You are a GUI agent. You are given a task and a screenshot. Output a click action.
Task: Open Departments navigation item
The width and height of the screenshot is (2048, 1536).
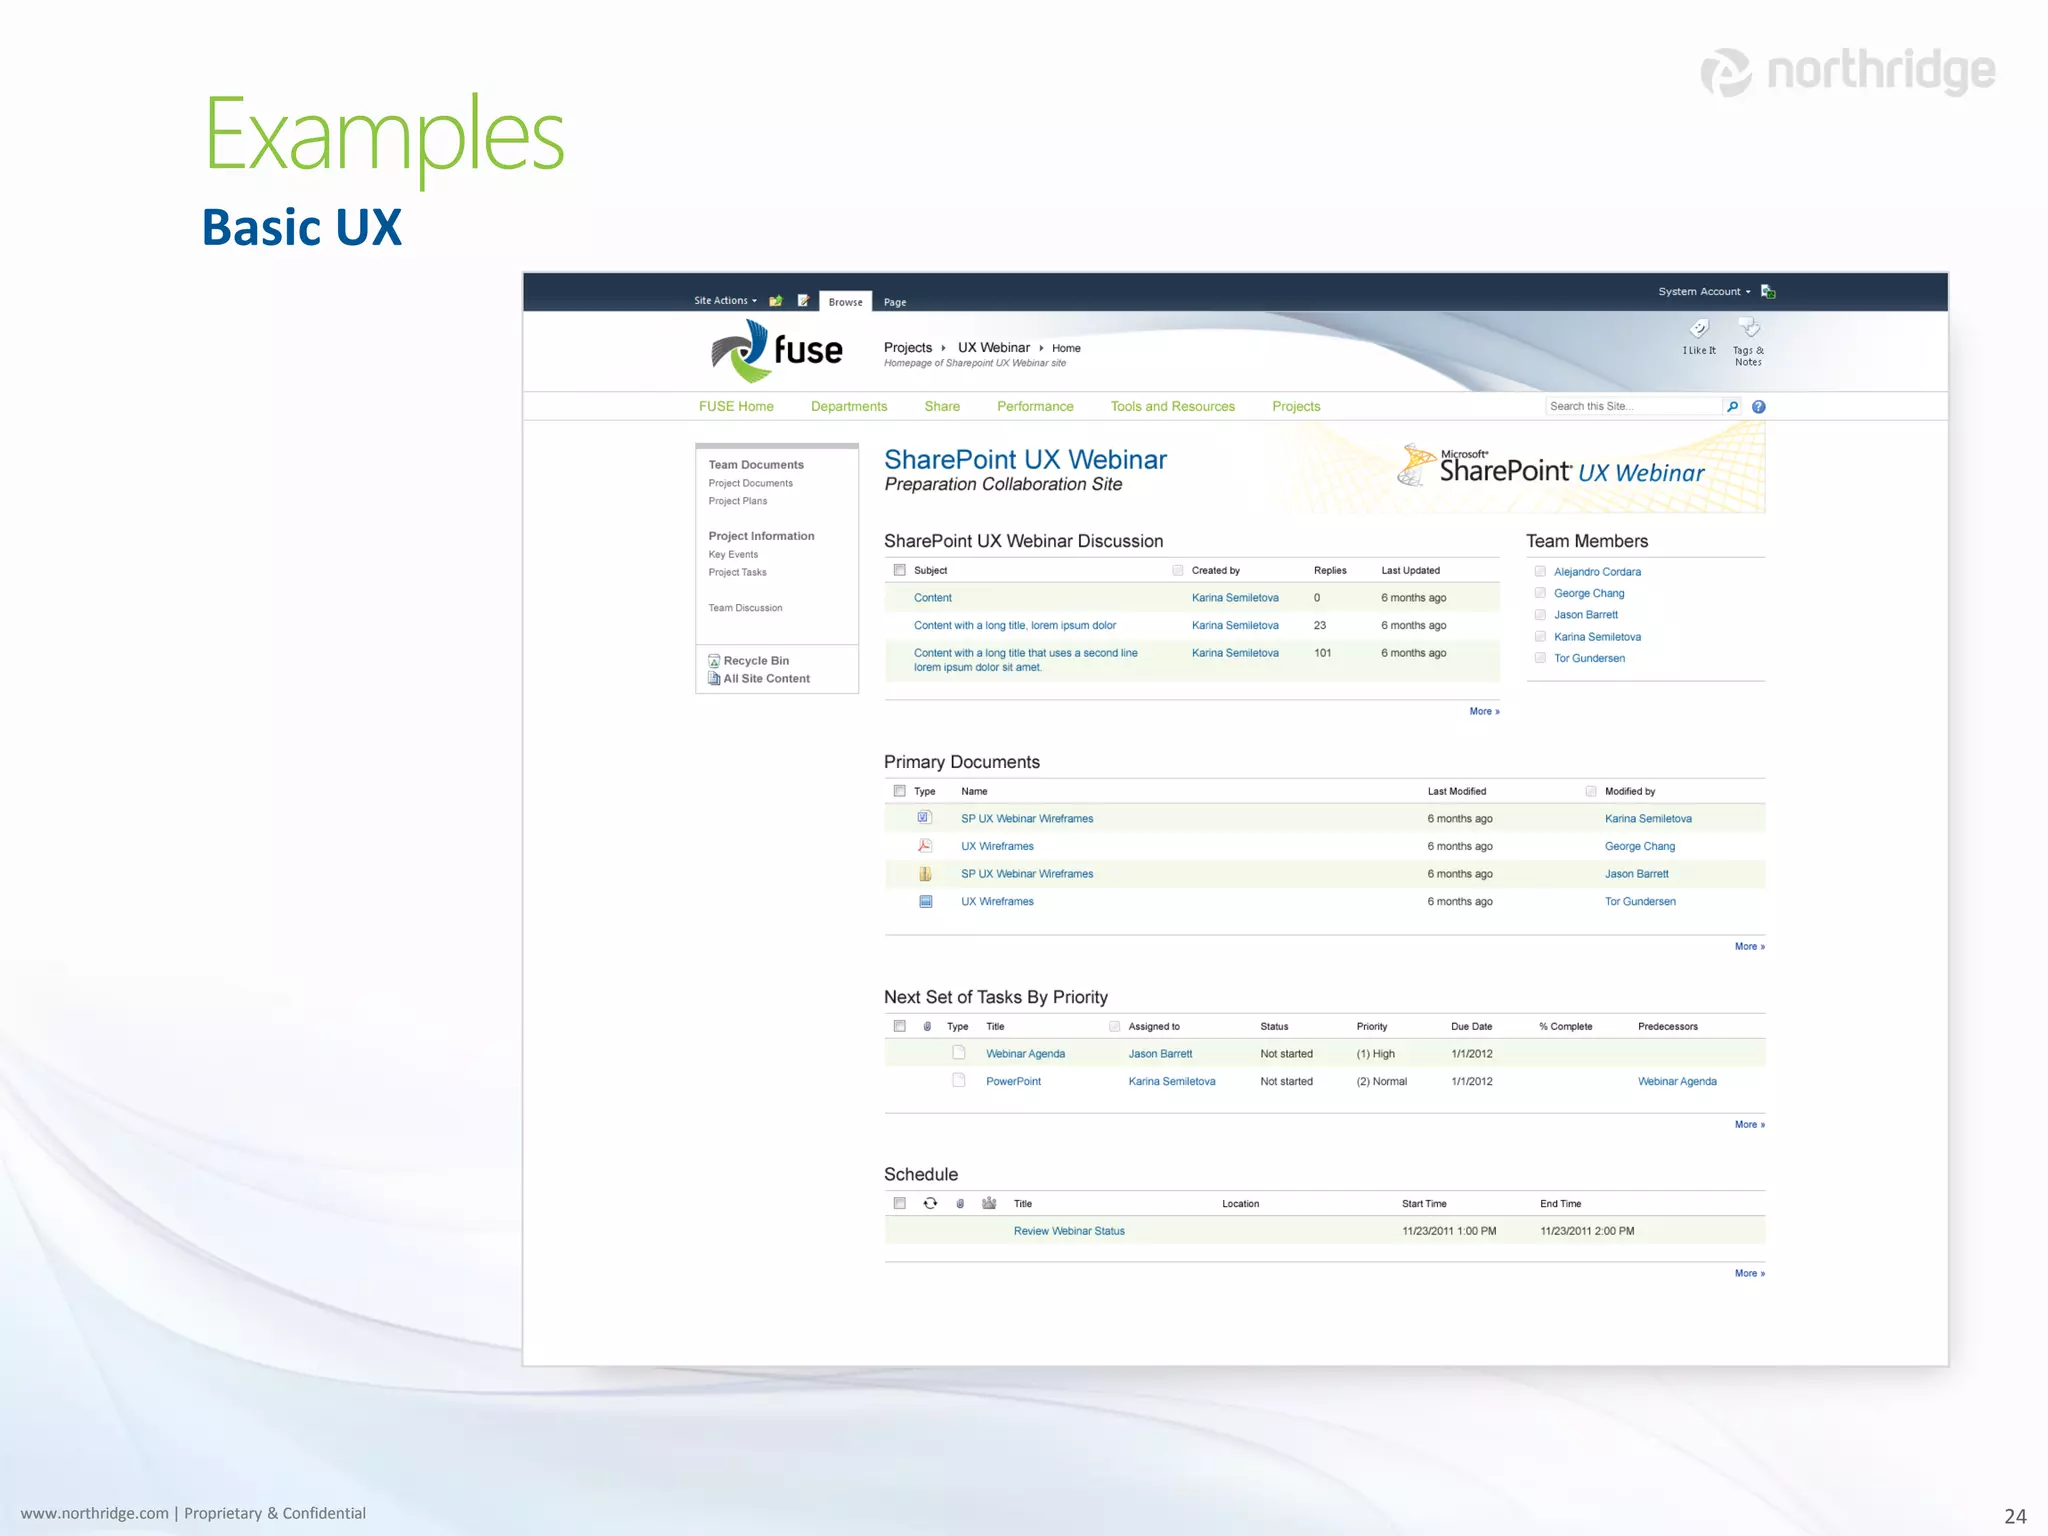(x=849, y=406)
